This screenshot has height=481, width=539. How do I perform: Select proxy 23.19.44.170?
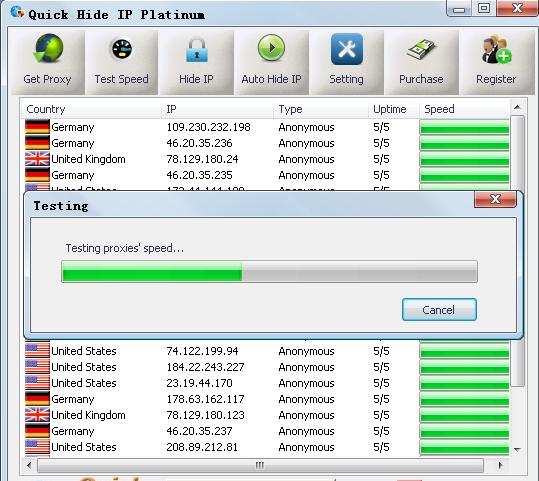[x=266, y=383]
